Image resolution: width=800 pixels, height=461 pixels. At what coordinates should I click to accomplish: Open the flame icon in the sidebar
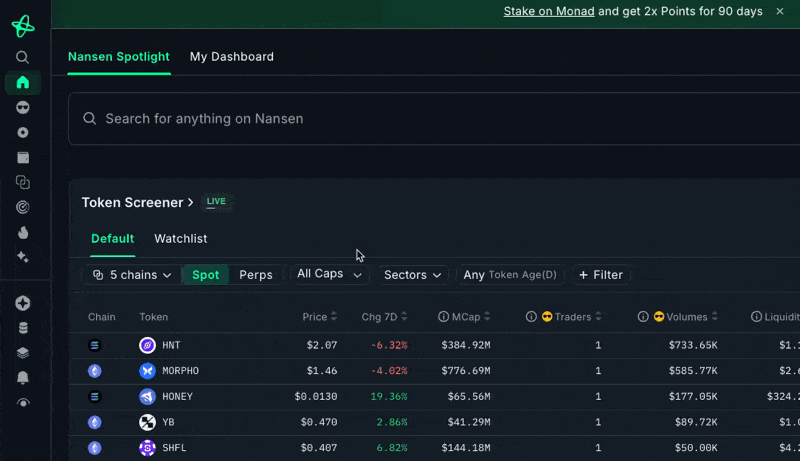pyautogui.click(x=23, y=233)
